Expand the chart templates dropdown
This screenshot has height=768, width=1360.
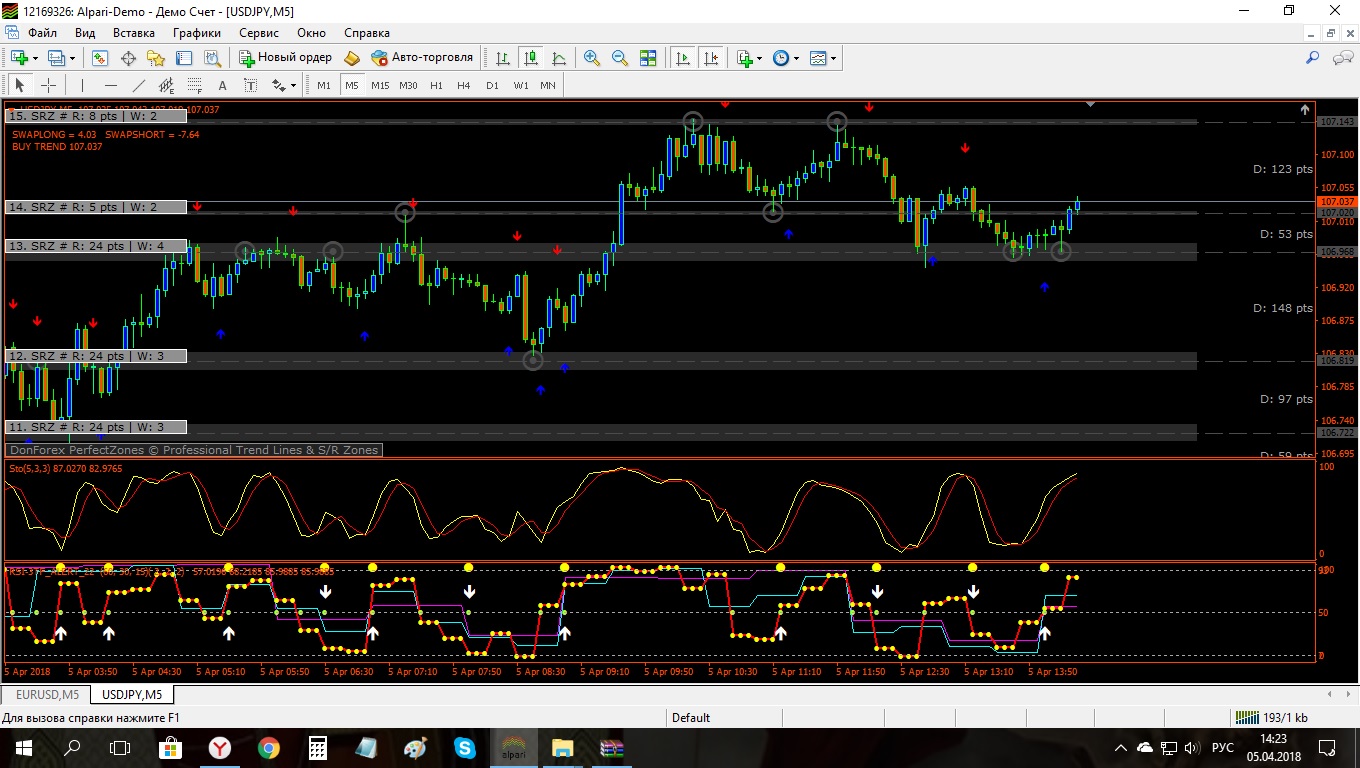(833, 58)
